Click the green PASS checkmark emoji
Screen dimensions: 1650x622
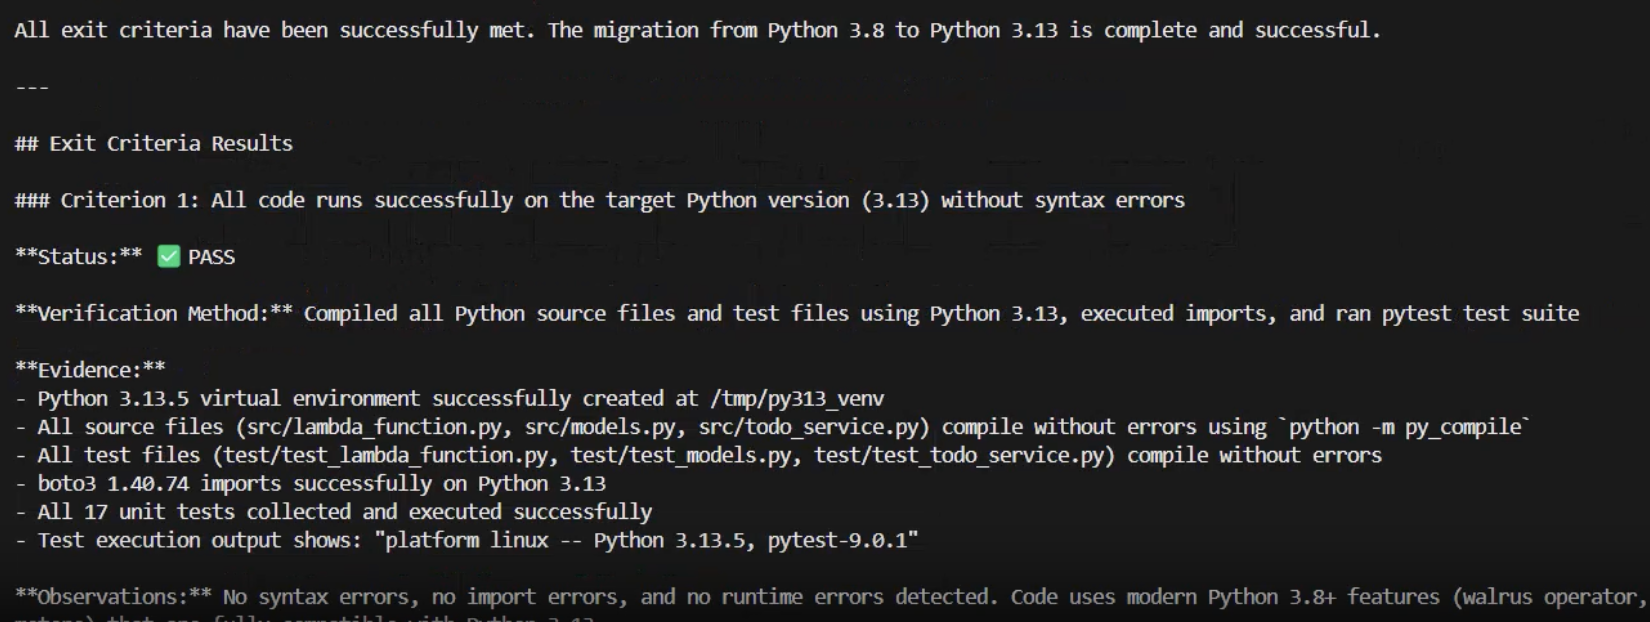tap(168, 257)
